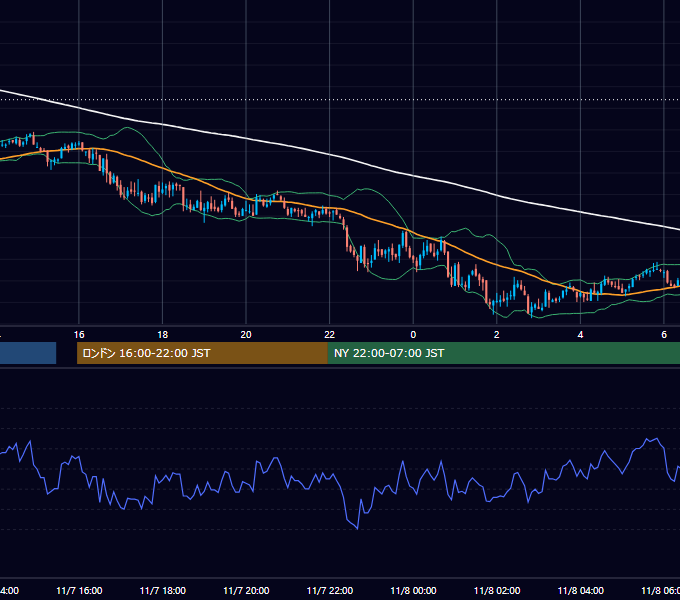The width and height of the screenshot is (680, 600).
Task: Click hour label 22 on price chart axis
Action: coord(330,335)
